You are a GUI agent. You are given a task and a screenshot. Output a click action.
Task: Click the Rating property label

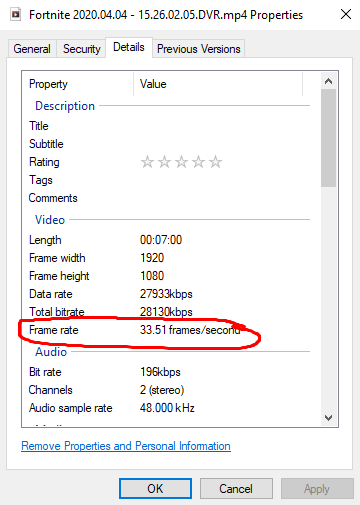pos(44,162)
